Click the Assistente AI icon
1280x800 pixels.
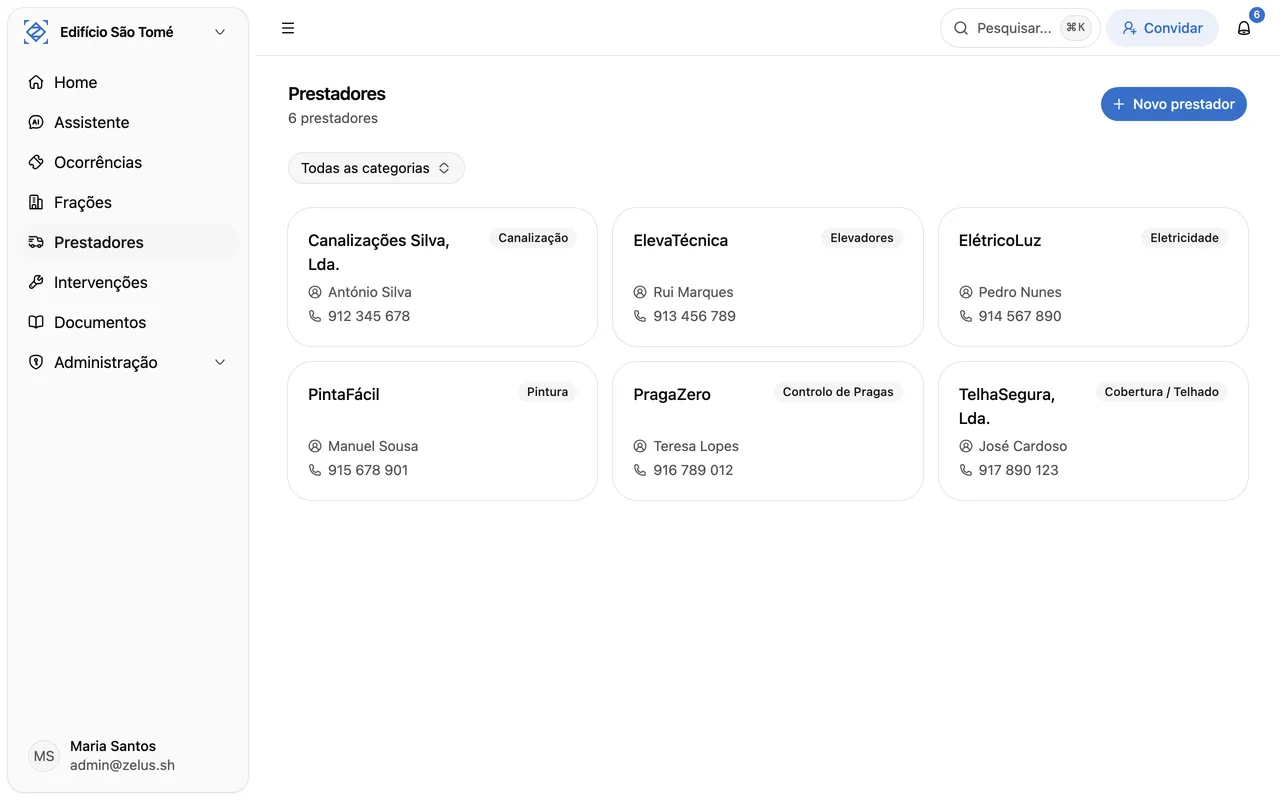(36, 122)
